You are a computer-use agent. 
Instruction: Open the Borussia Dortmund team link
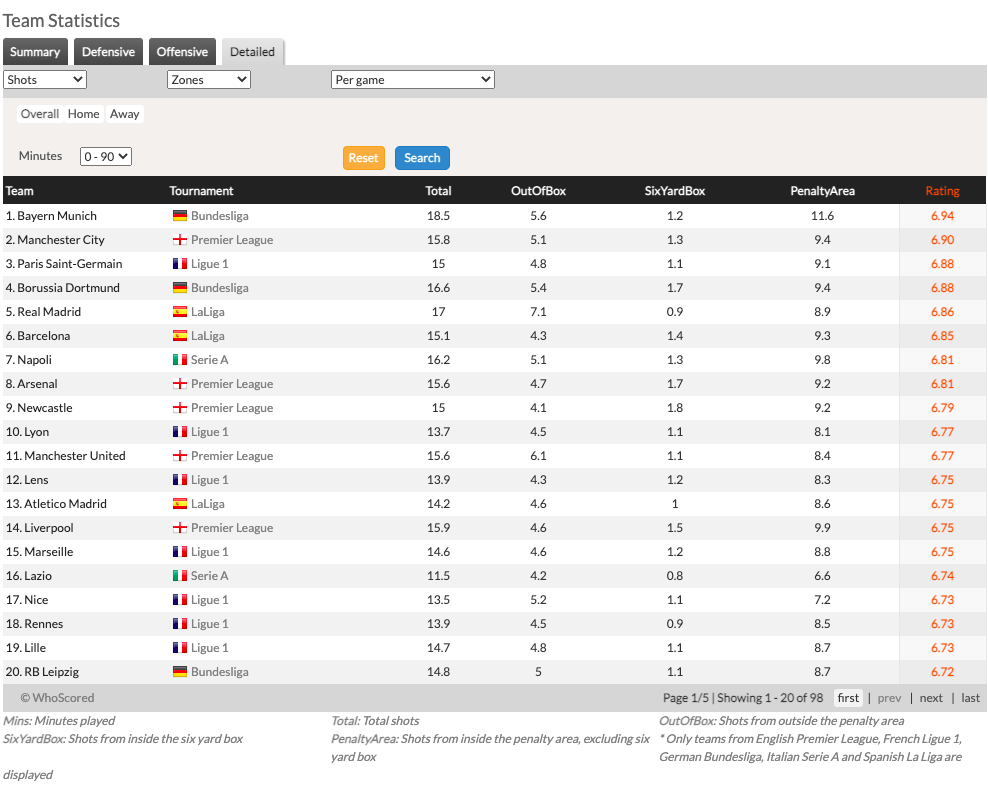(x=69, y=288)
